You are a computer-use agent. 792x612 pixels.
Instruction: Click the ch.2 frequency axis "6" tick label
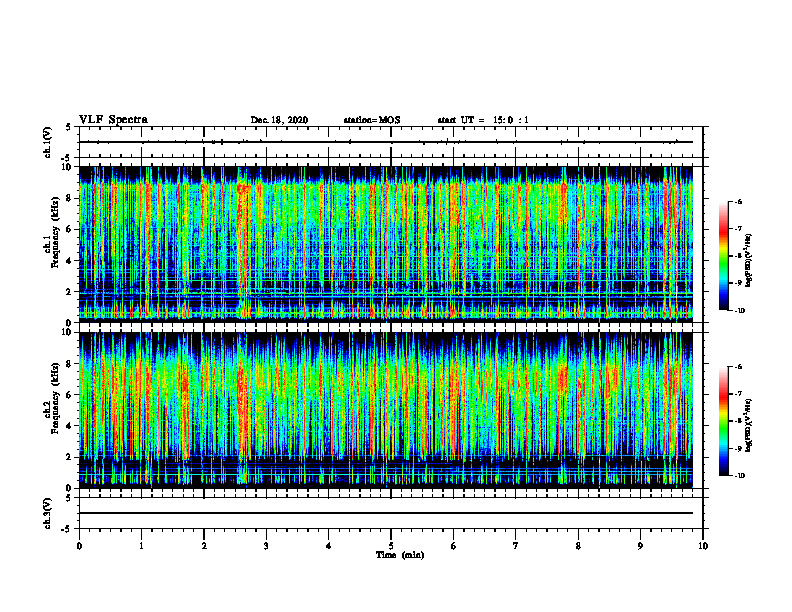pos(70,395)
